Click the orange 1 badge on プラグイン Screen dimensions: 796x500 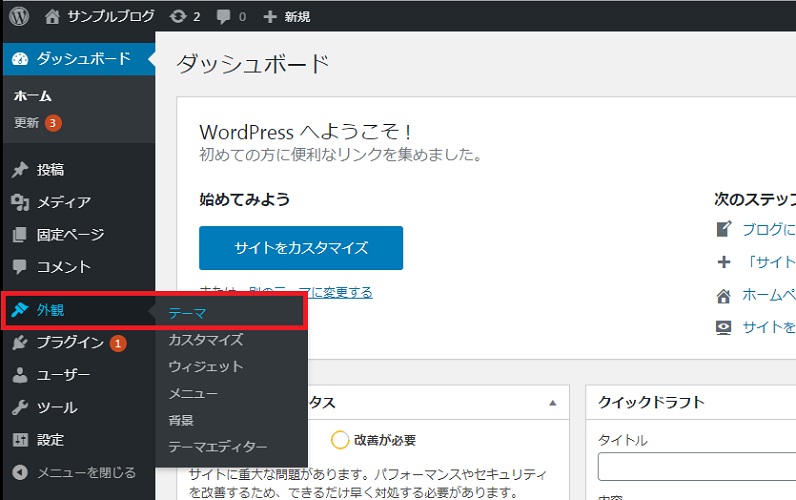(x=118, y=344)
